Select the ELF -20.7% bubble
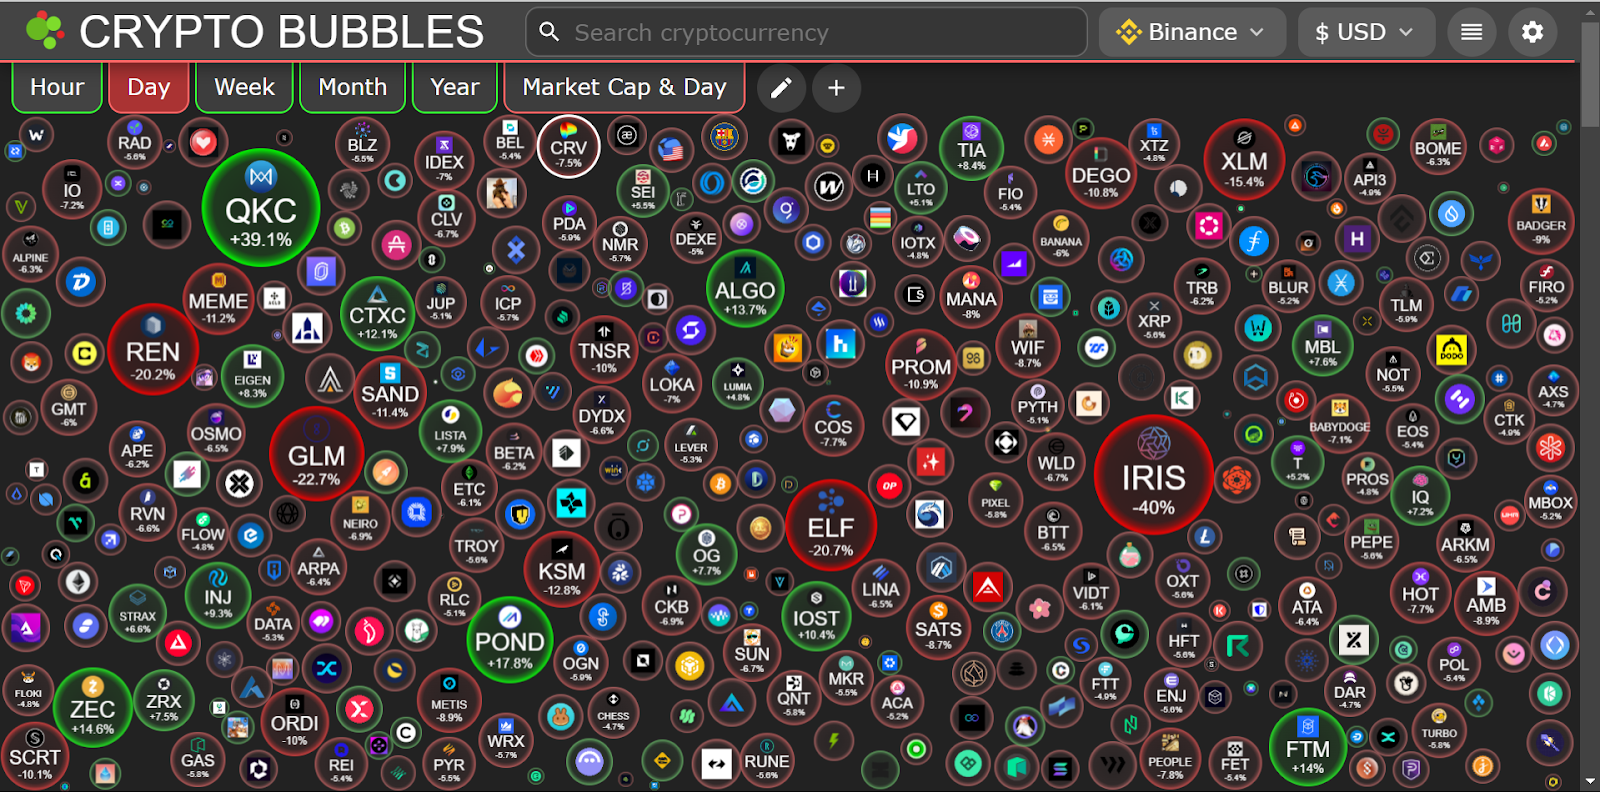Screen dimensions: 1600x792 click(831, 526)
